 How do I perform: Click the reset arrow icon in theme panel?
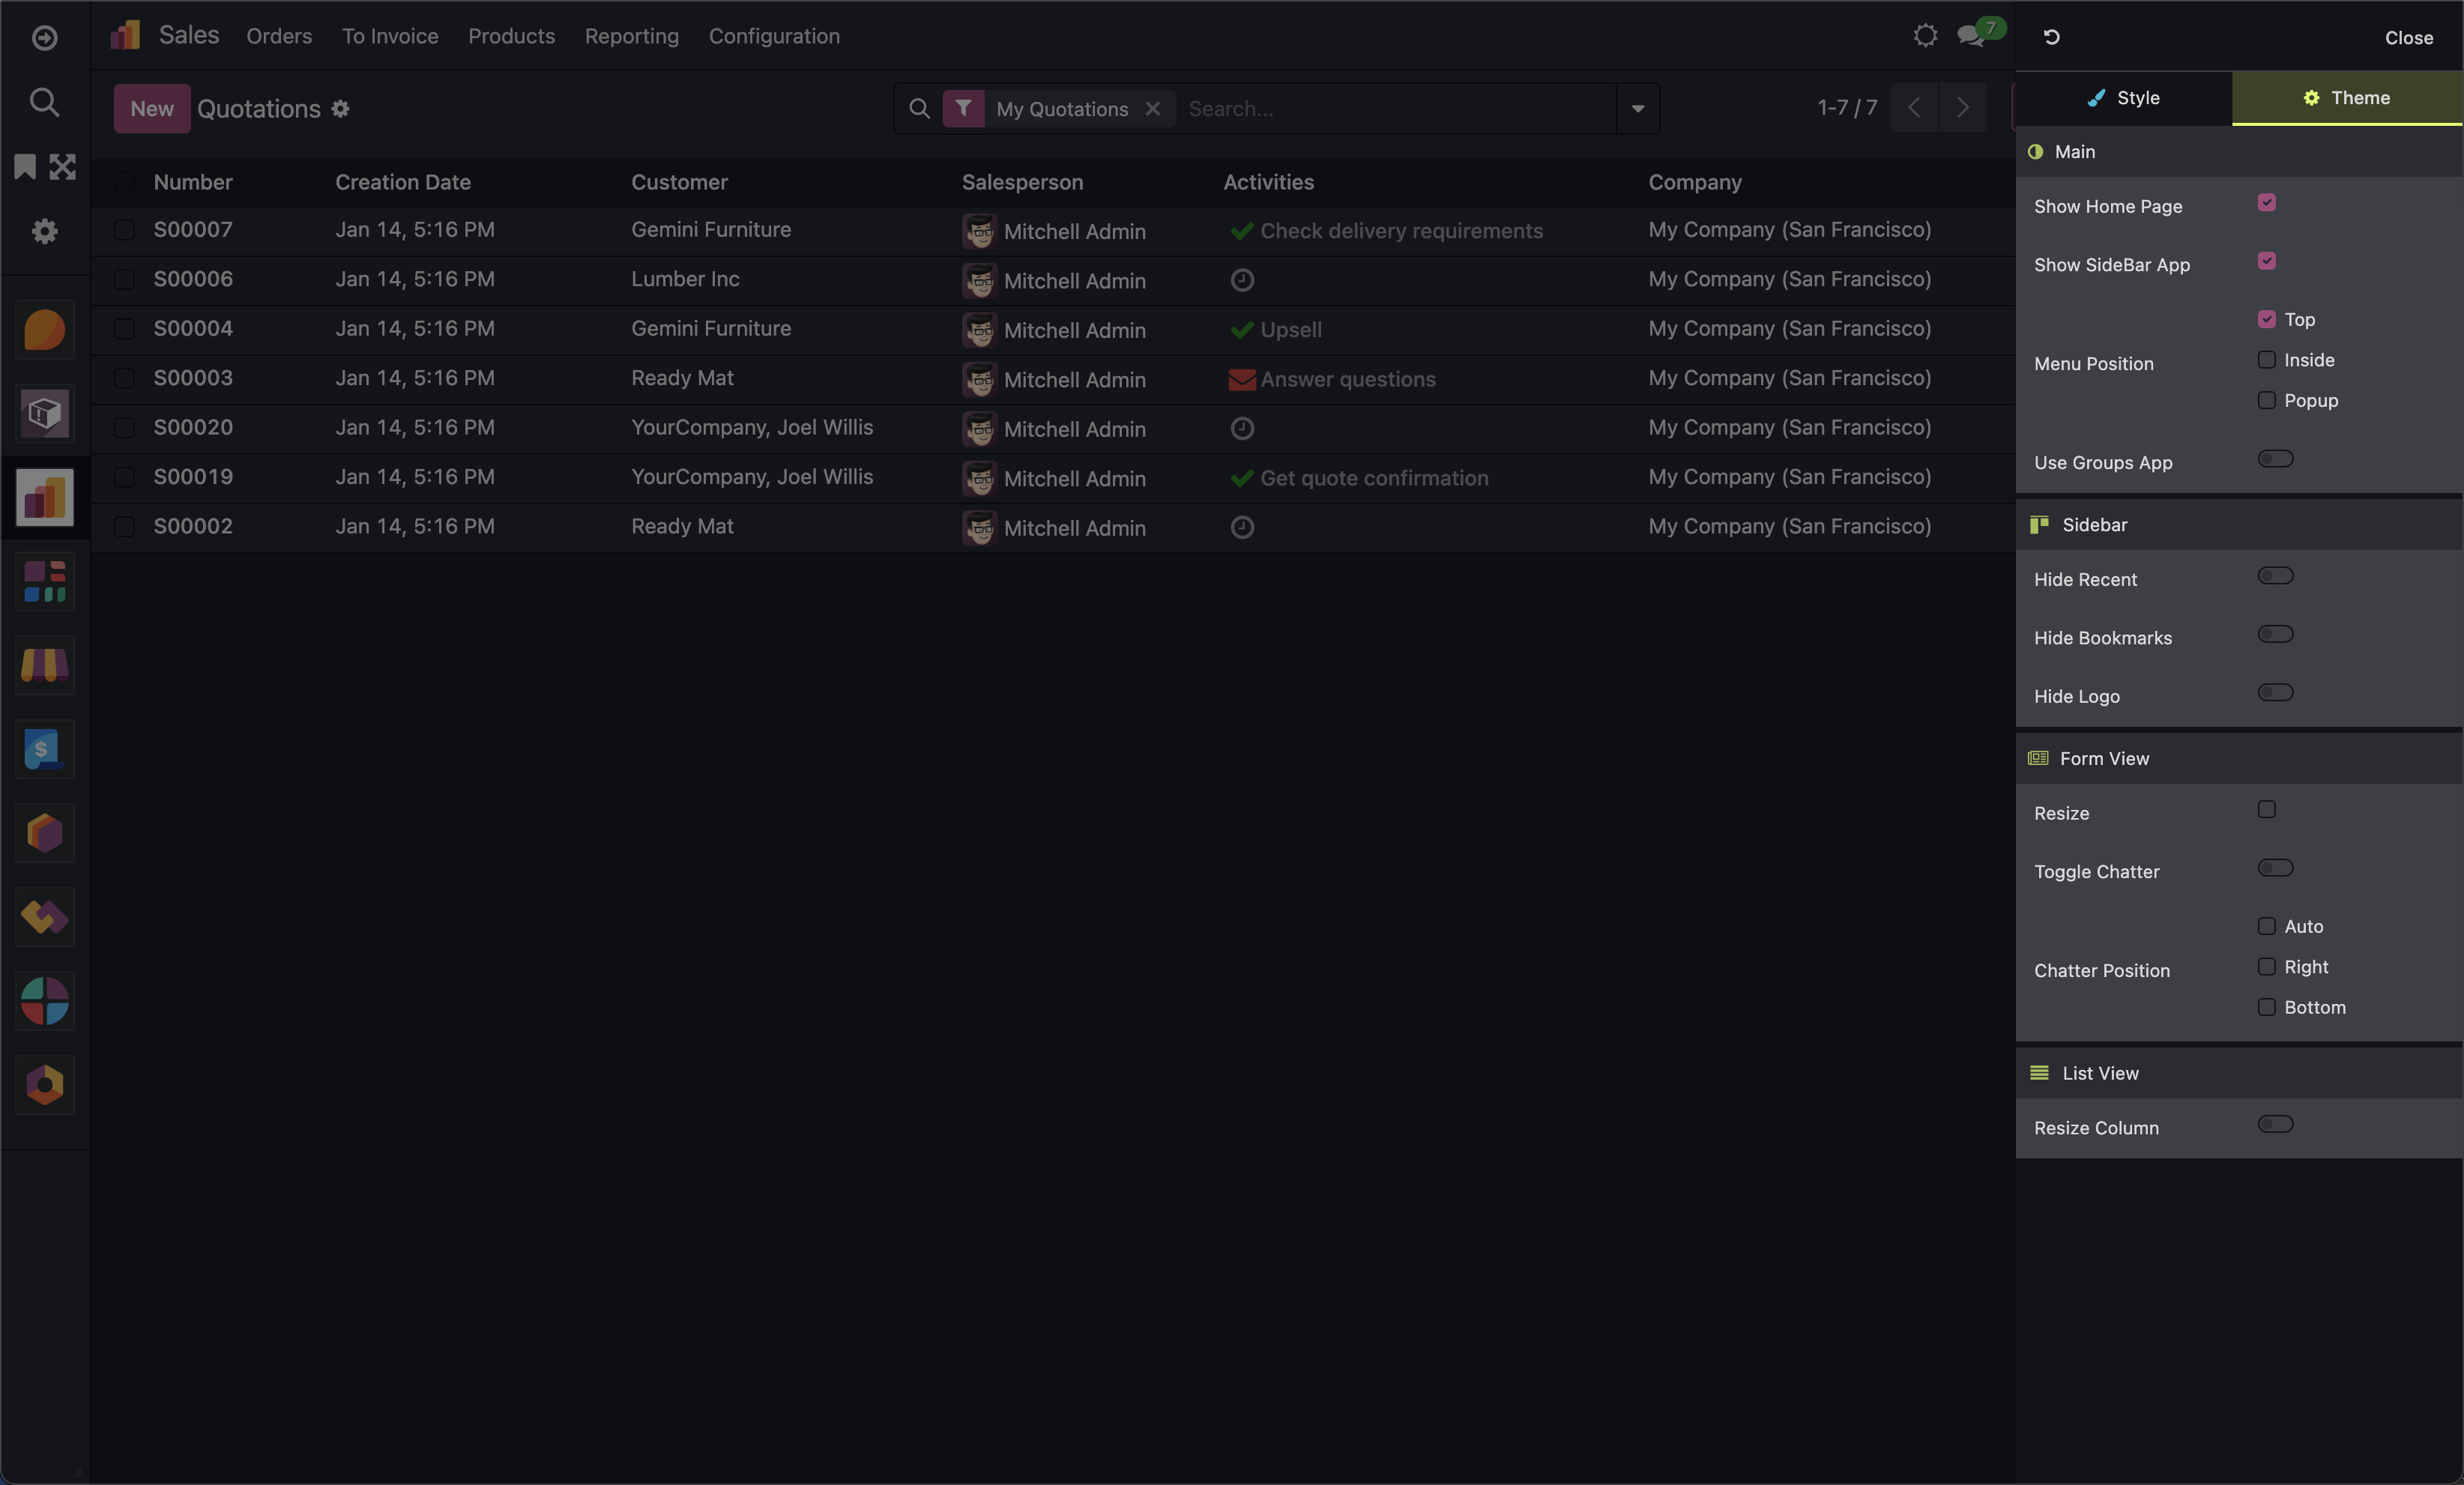click(2051, 37)
